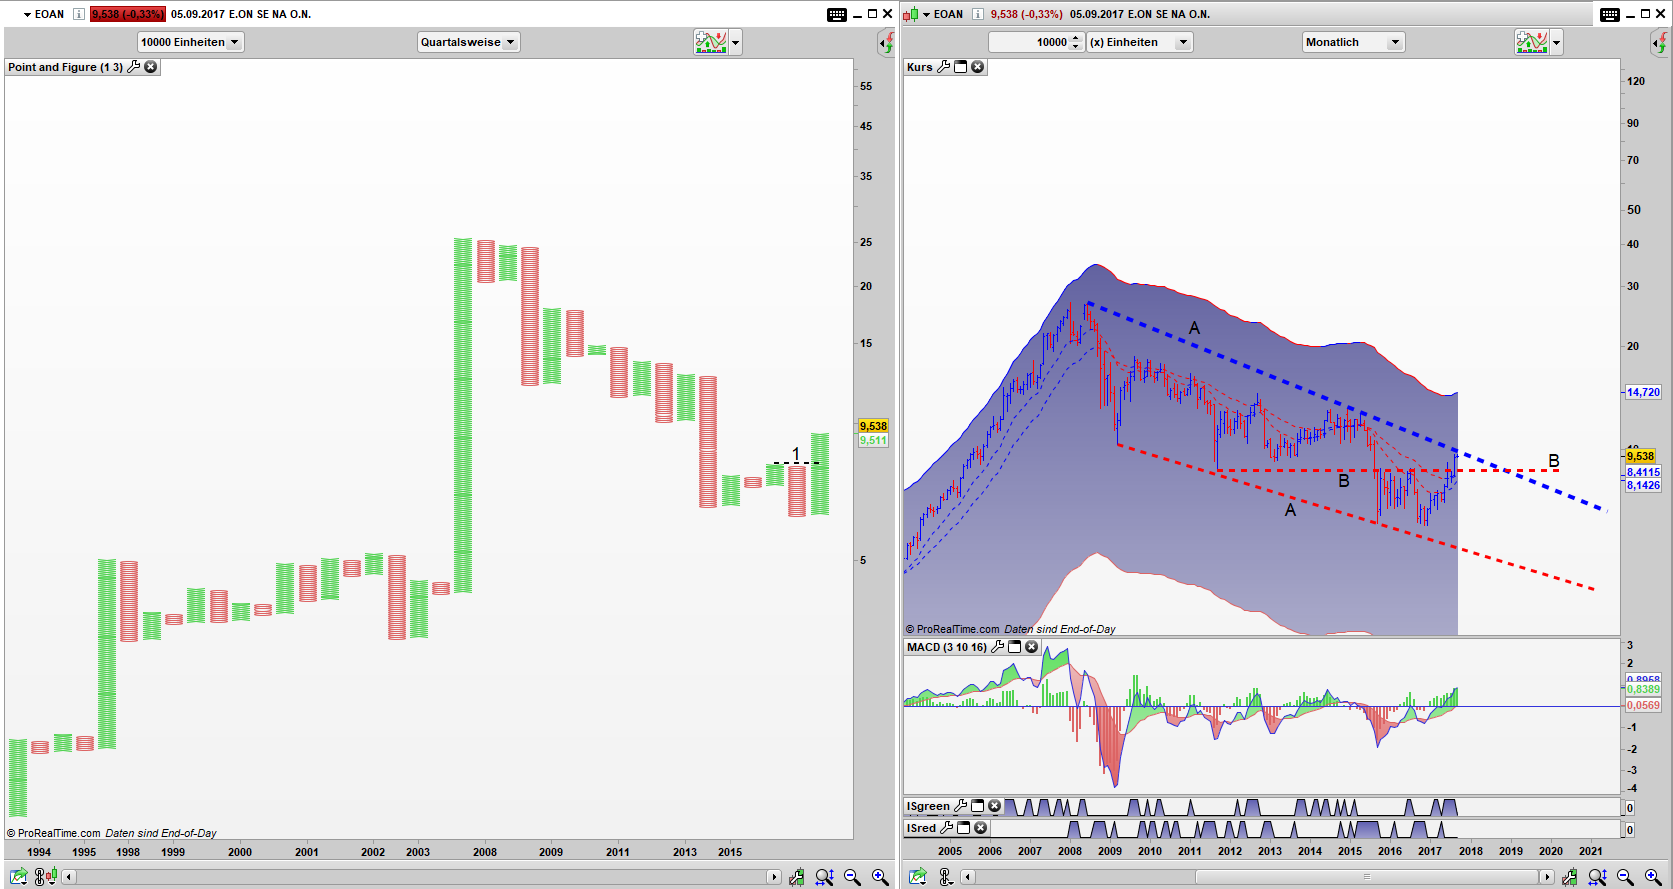The image size is (1673, 889).
Task: Click the ISred panel label
Action: point(921,828)
